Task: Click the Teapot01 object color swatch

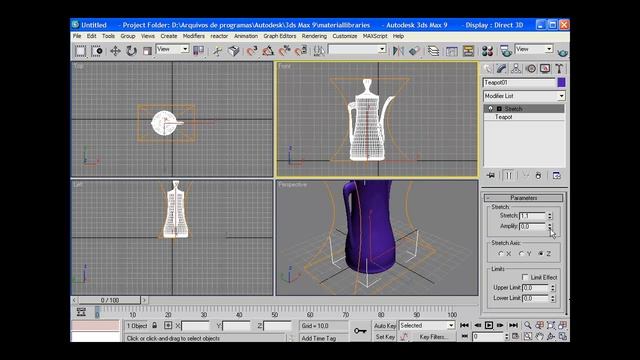Action: tap(561, 82)
